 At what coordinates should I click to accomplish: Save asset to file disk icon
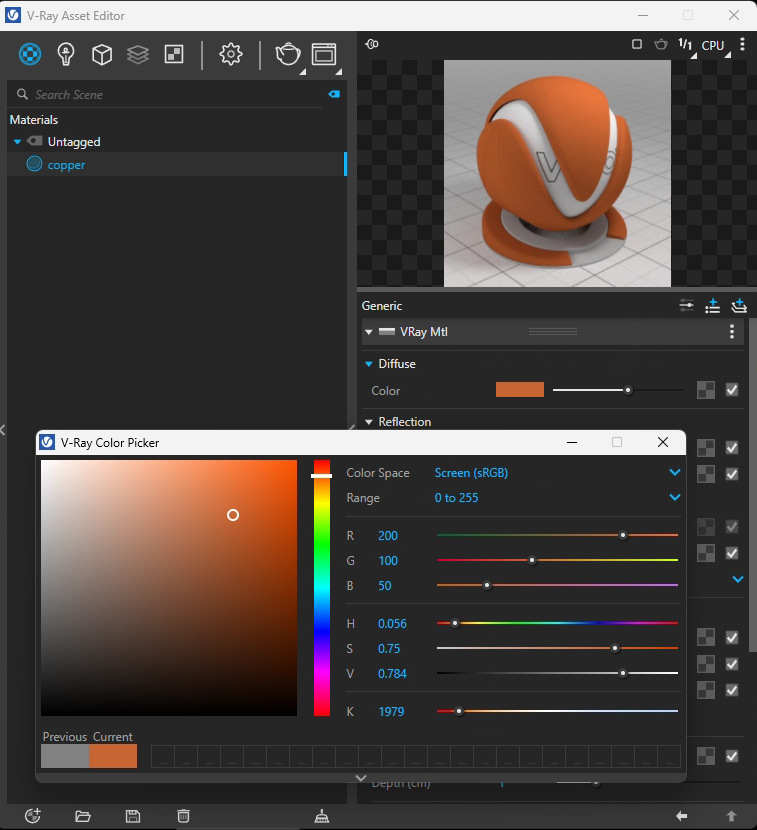click(133, 816)
